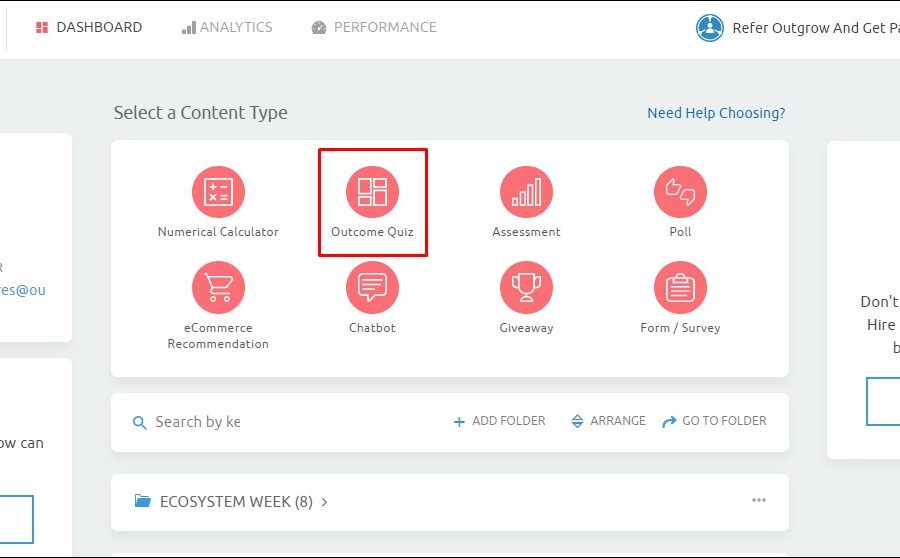Select the Giveaway trophy icon
This screenshot has height=558, width=900.
[526, 287]
